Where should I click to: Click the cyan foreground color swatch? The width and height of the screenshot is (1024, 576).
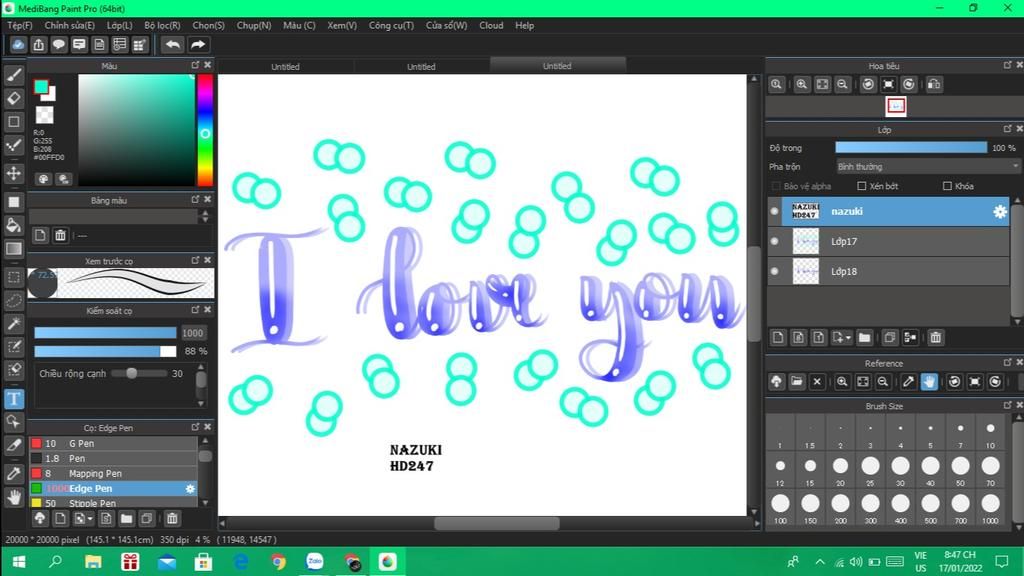[x=40, y=86]
